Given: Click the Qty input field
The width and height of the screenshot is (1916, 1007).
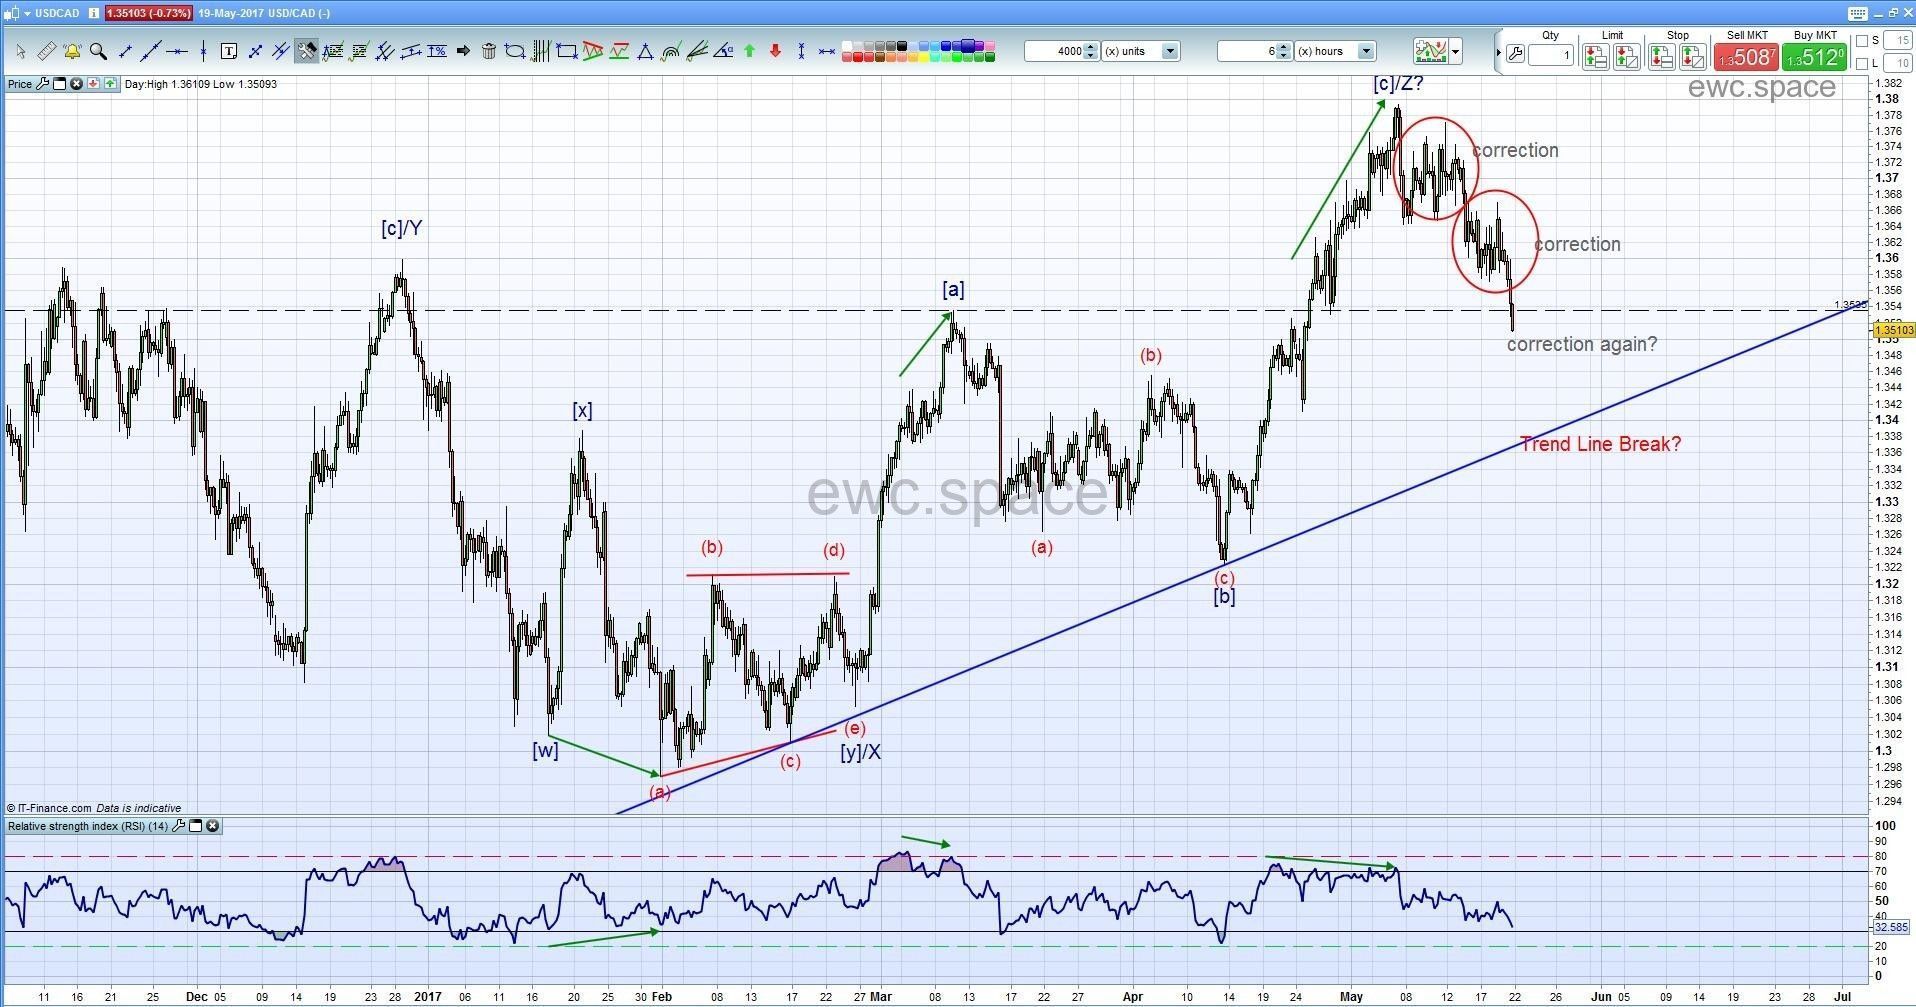Looking at the screenshot, I should pyautogui.click(x=1551, y=56).
